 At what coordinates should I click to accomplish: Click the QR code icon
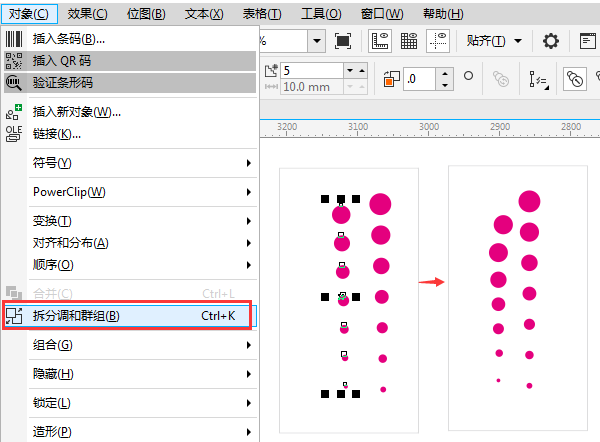click(14, 61)
